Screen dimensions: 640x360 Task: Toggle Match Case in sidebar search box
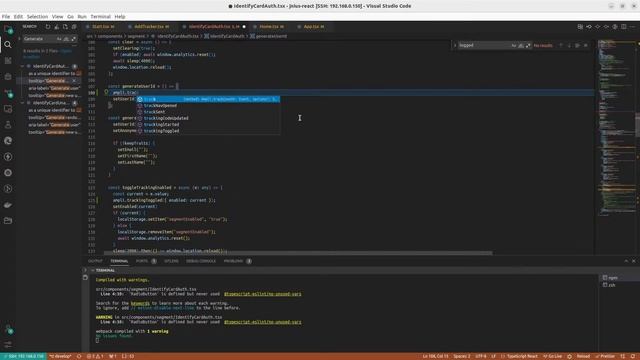click(x=59, y=39)
